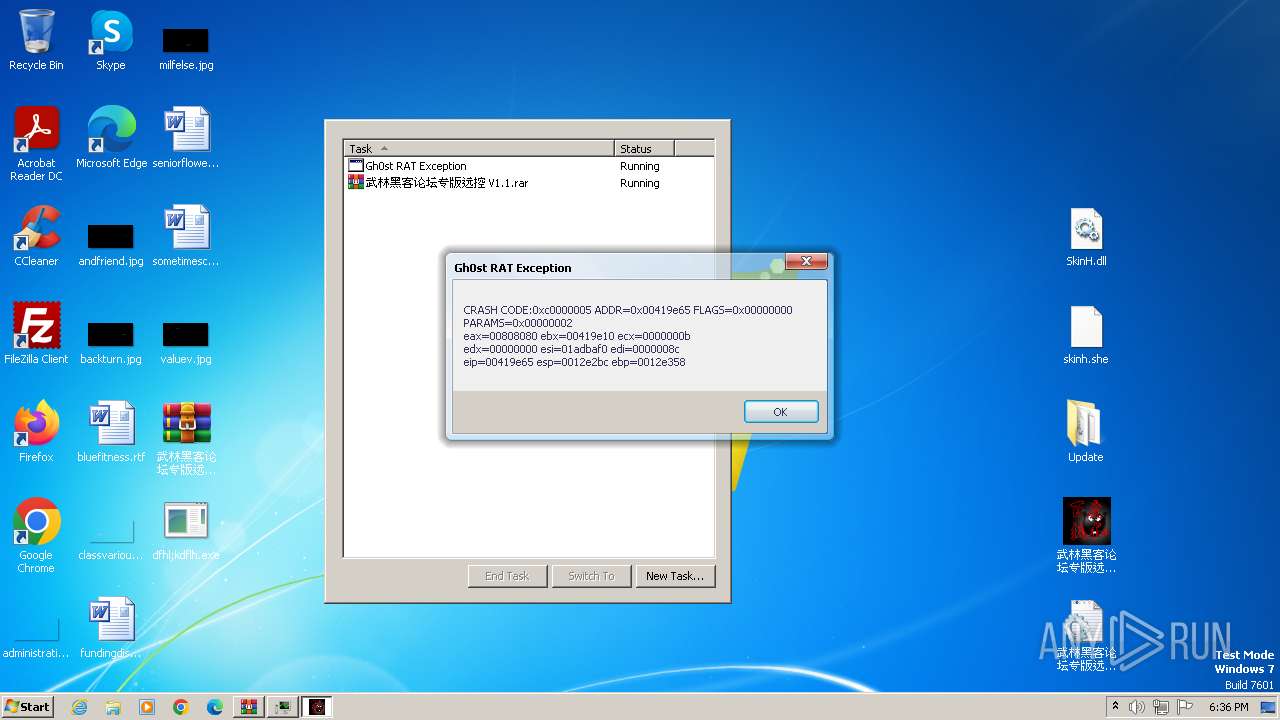Open the CCleaner desktop shortcut
This screenshot has height=720, width=1280.
pos(36,236)
